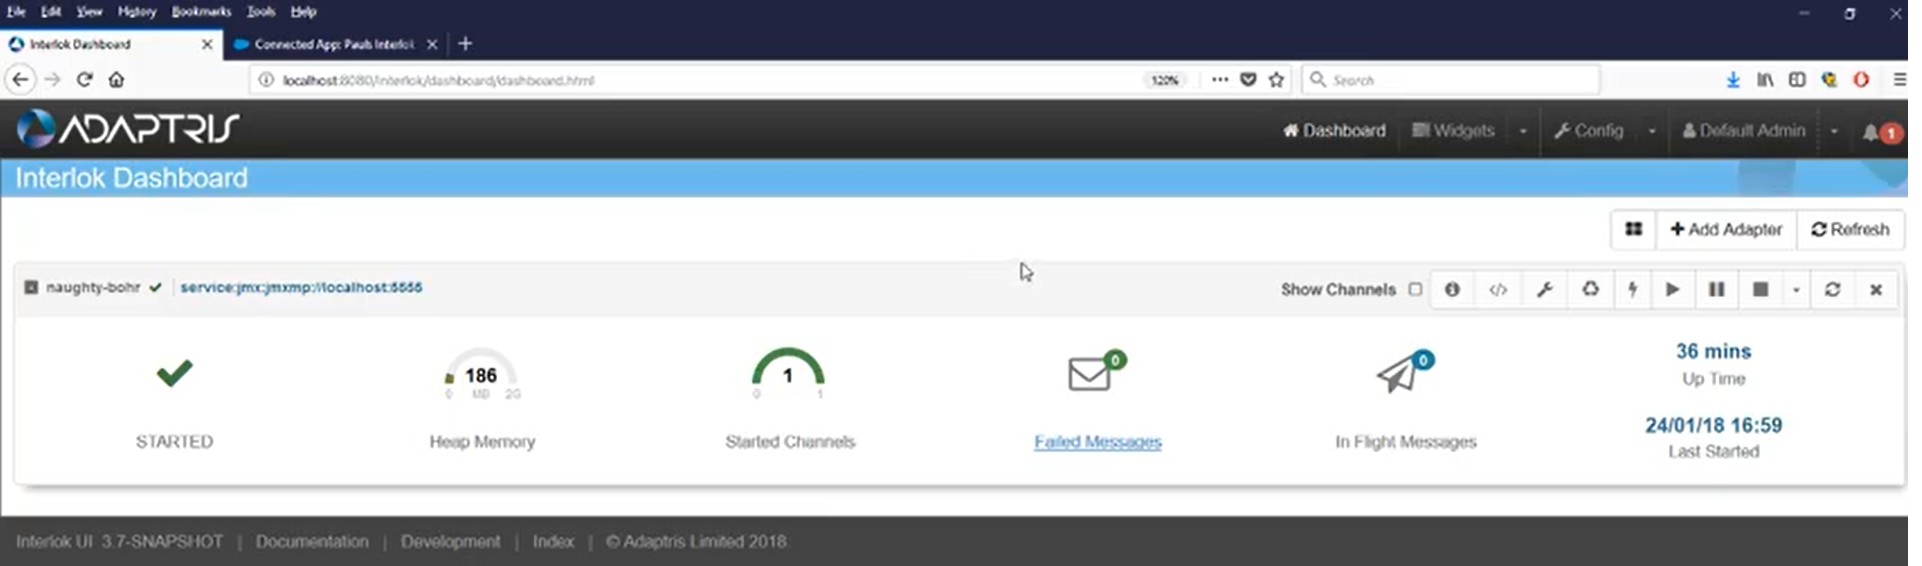Close the Connected App browser tab

coord(434,44)
